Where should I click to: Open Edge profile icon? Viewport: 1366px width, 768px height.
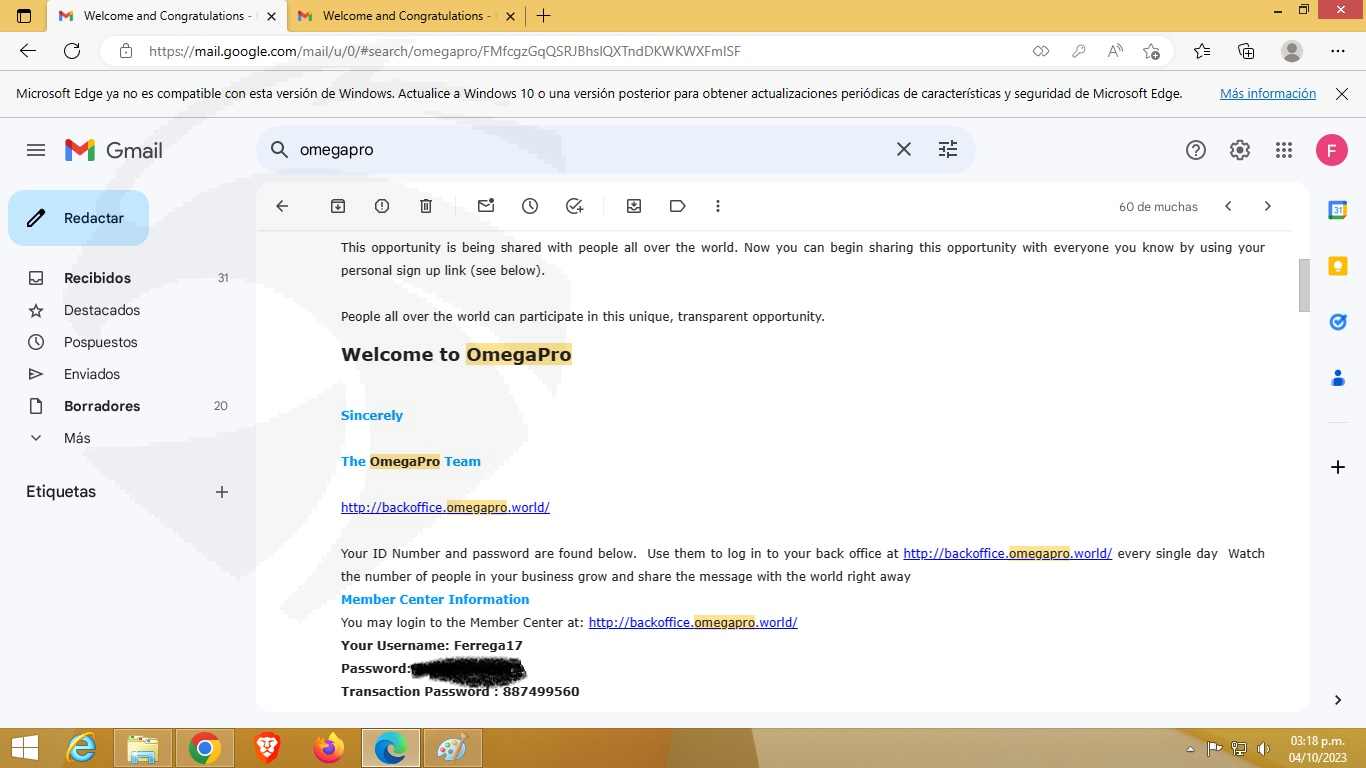[x=1292, y=51]
